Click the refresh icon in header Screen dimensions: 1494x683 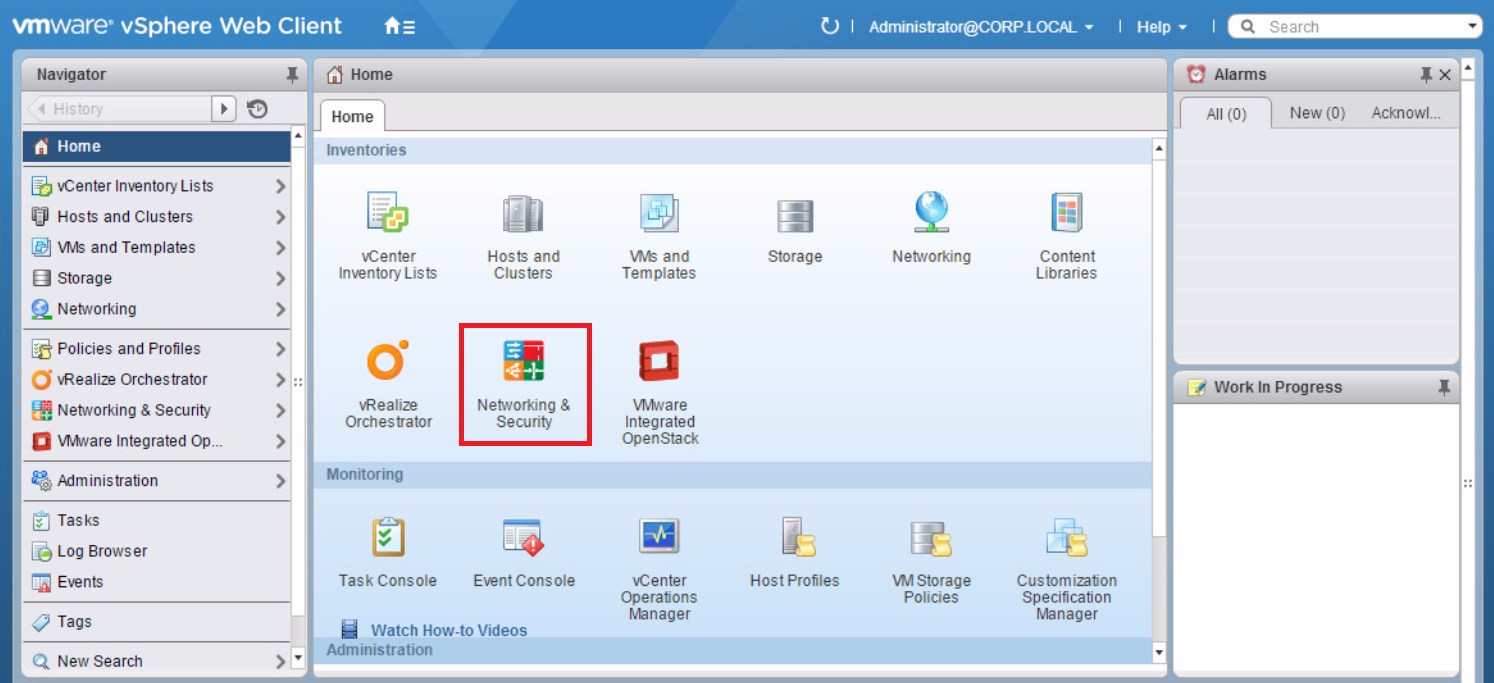pyautogui.click(x=829, y=26)
